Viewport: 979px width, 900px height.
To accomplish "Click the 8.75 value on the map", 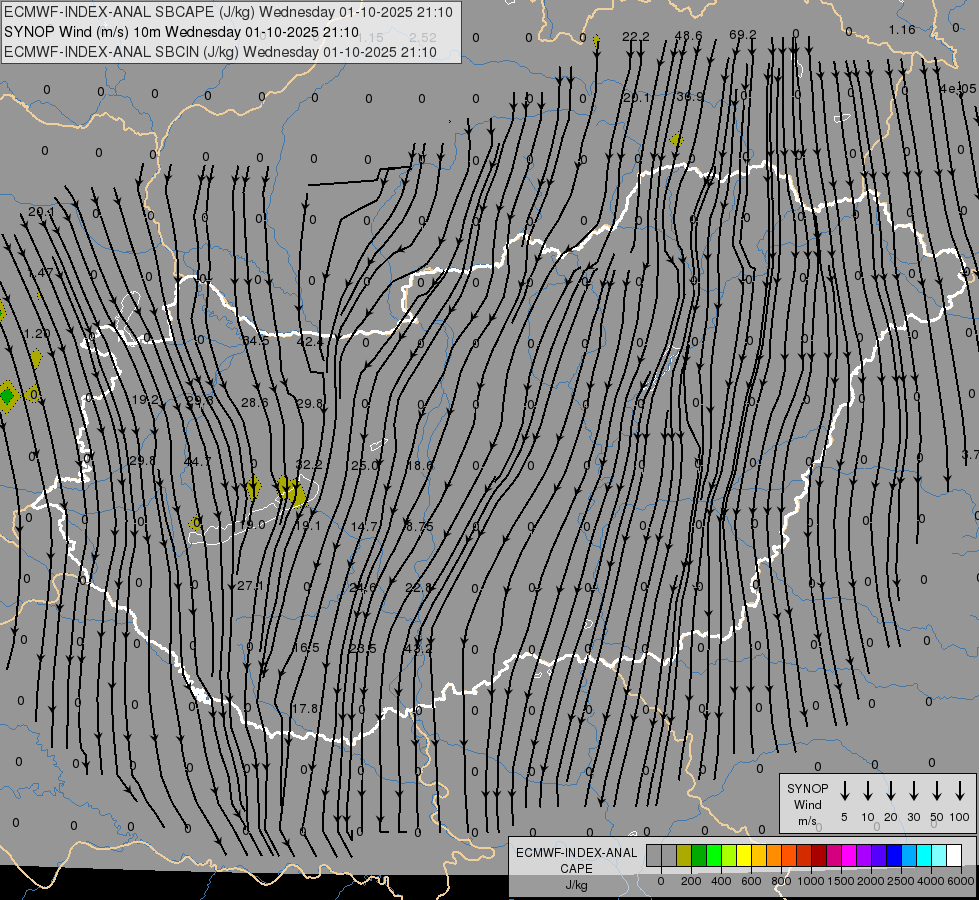I will coord(419,527).
